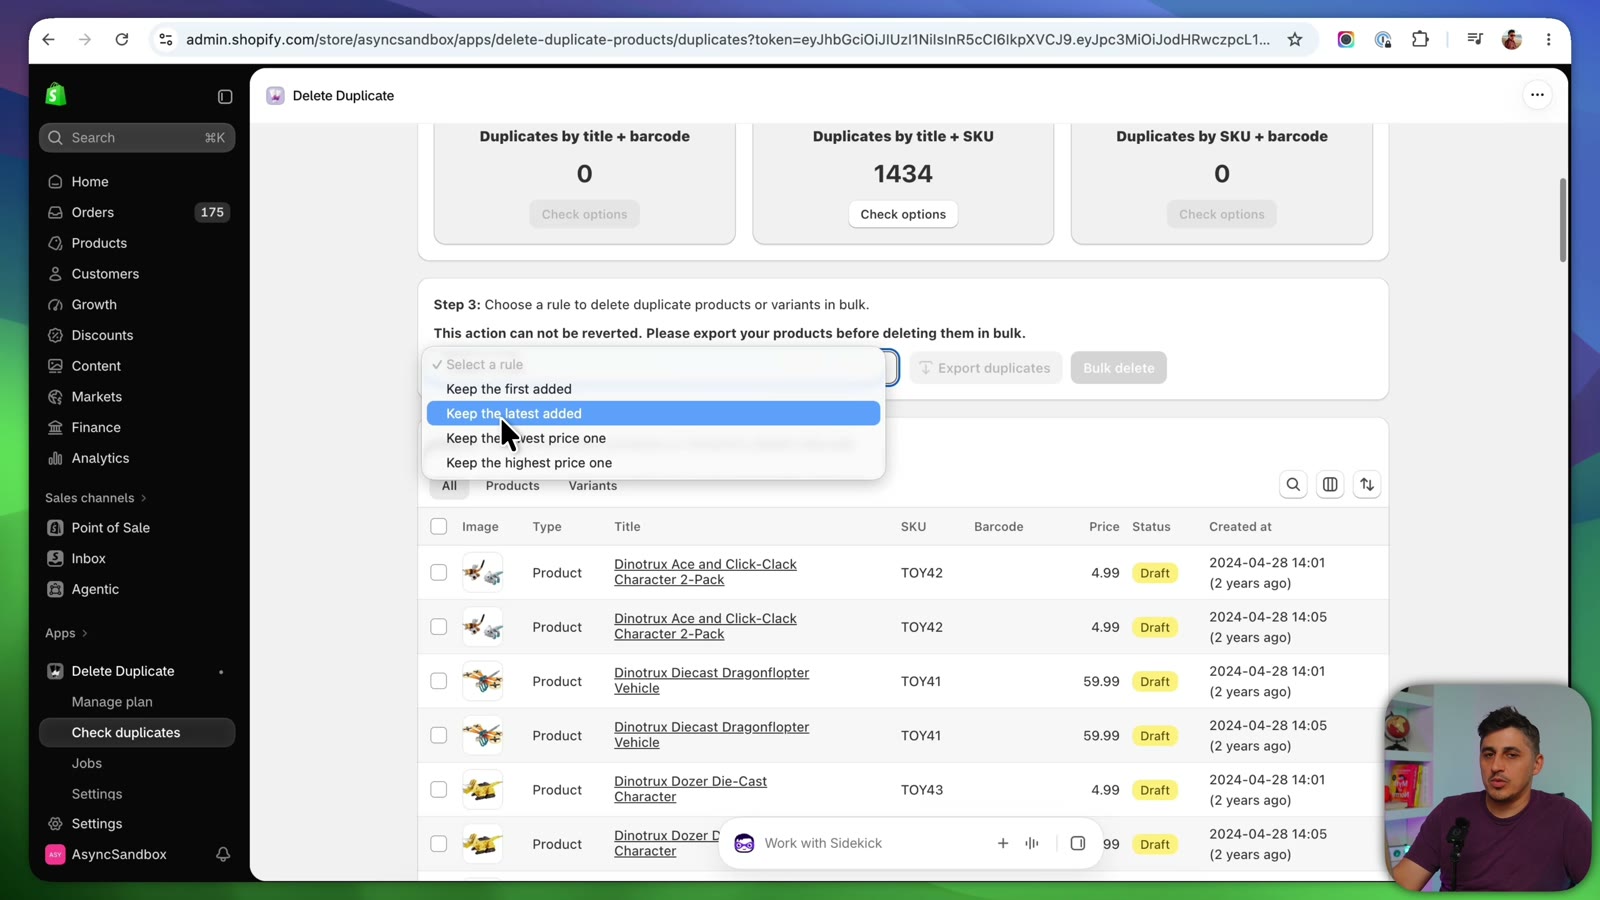Screen dimensions: 1600x900
Task: Switch to the Variants tab
Action: click(x=593, y=486)
